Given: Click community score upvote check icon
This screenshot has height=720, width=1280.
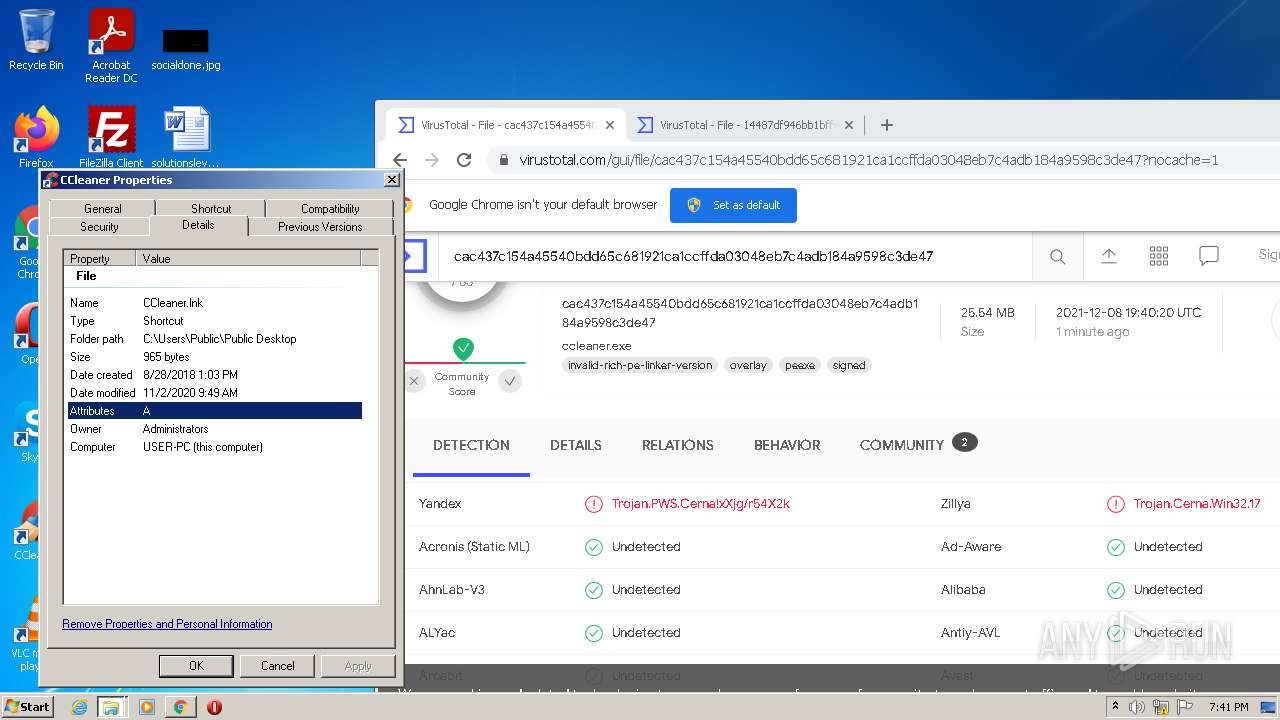Looking at the screenshot, I should click(x=510, y=381).
